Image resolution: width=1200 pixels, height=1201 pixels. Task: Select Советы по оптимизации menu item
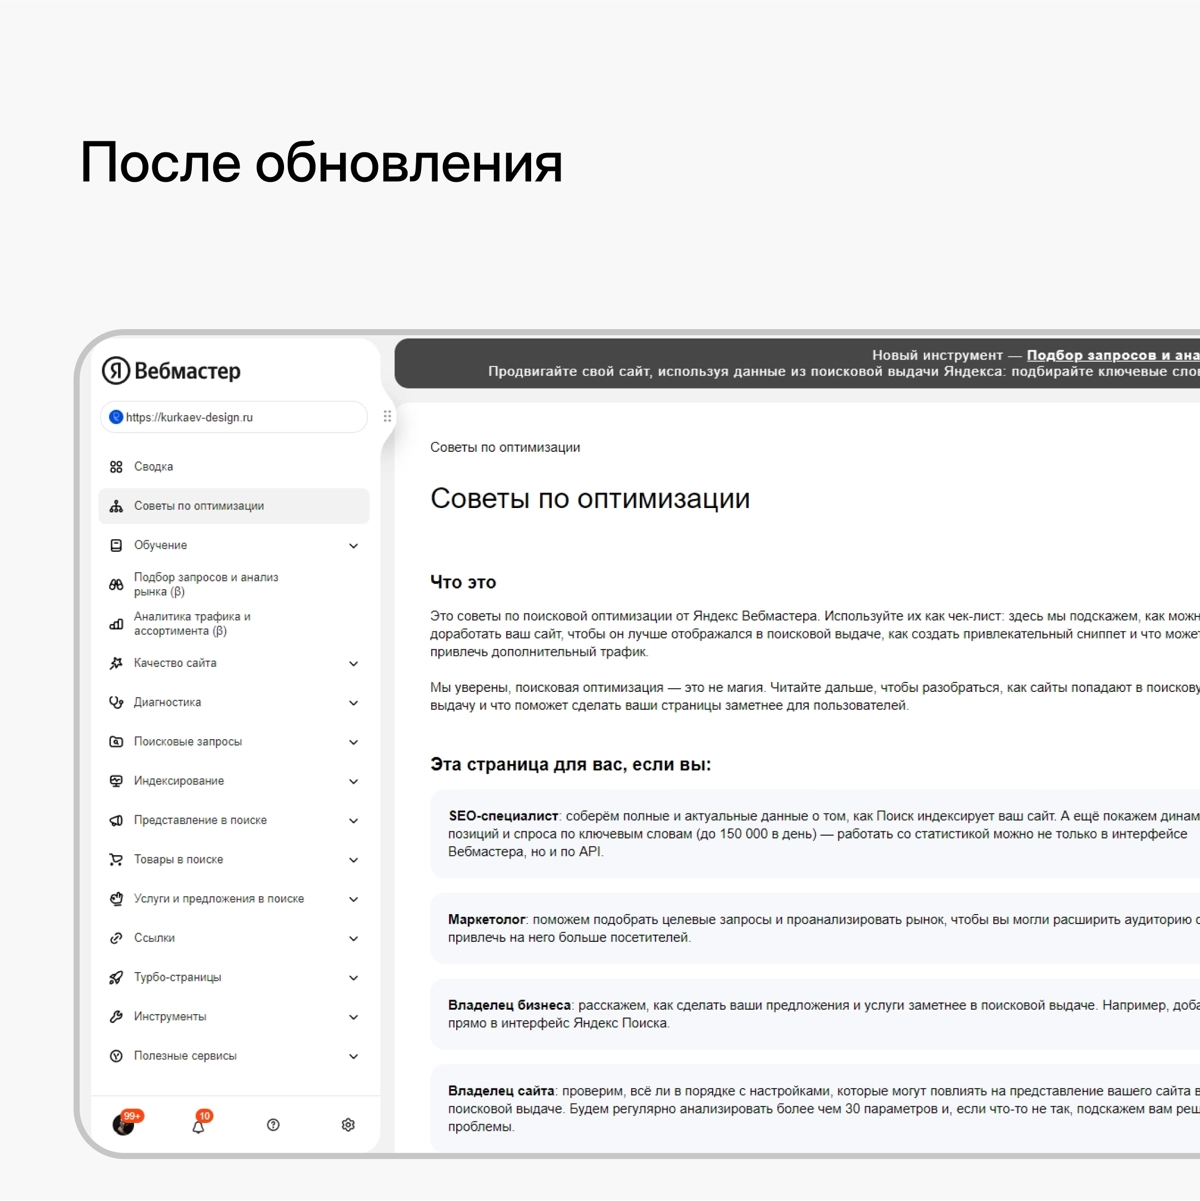tap(234, 506)
